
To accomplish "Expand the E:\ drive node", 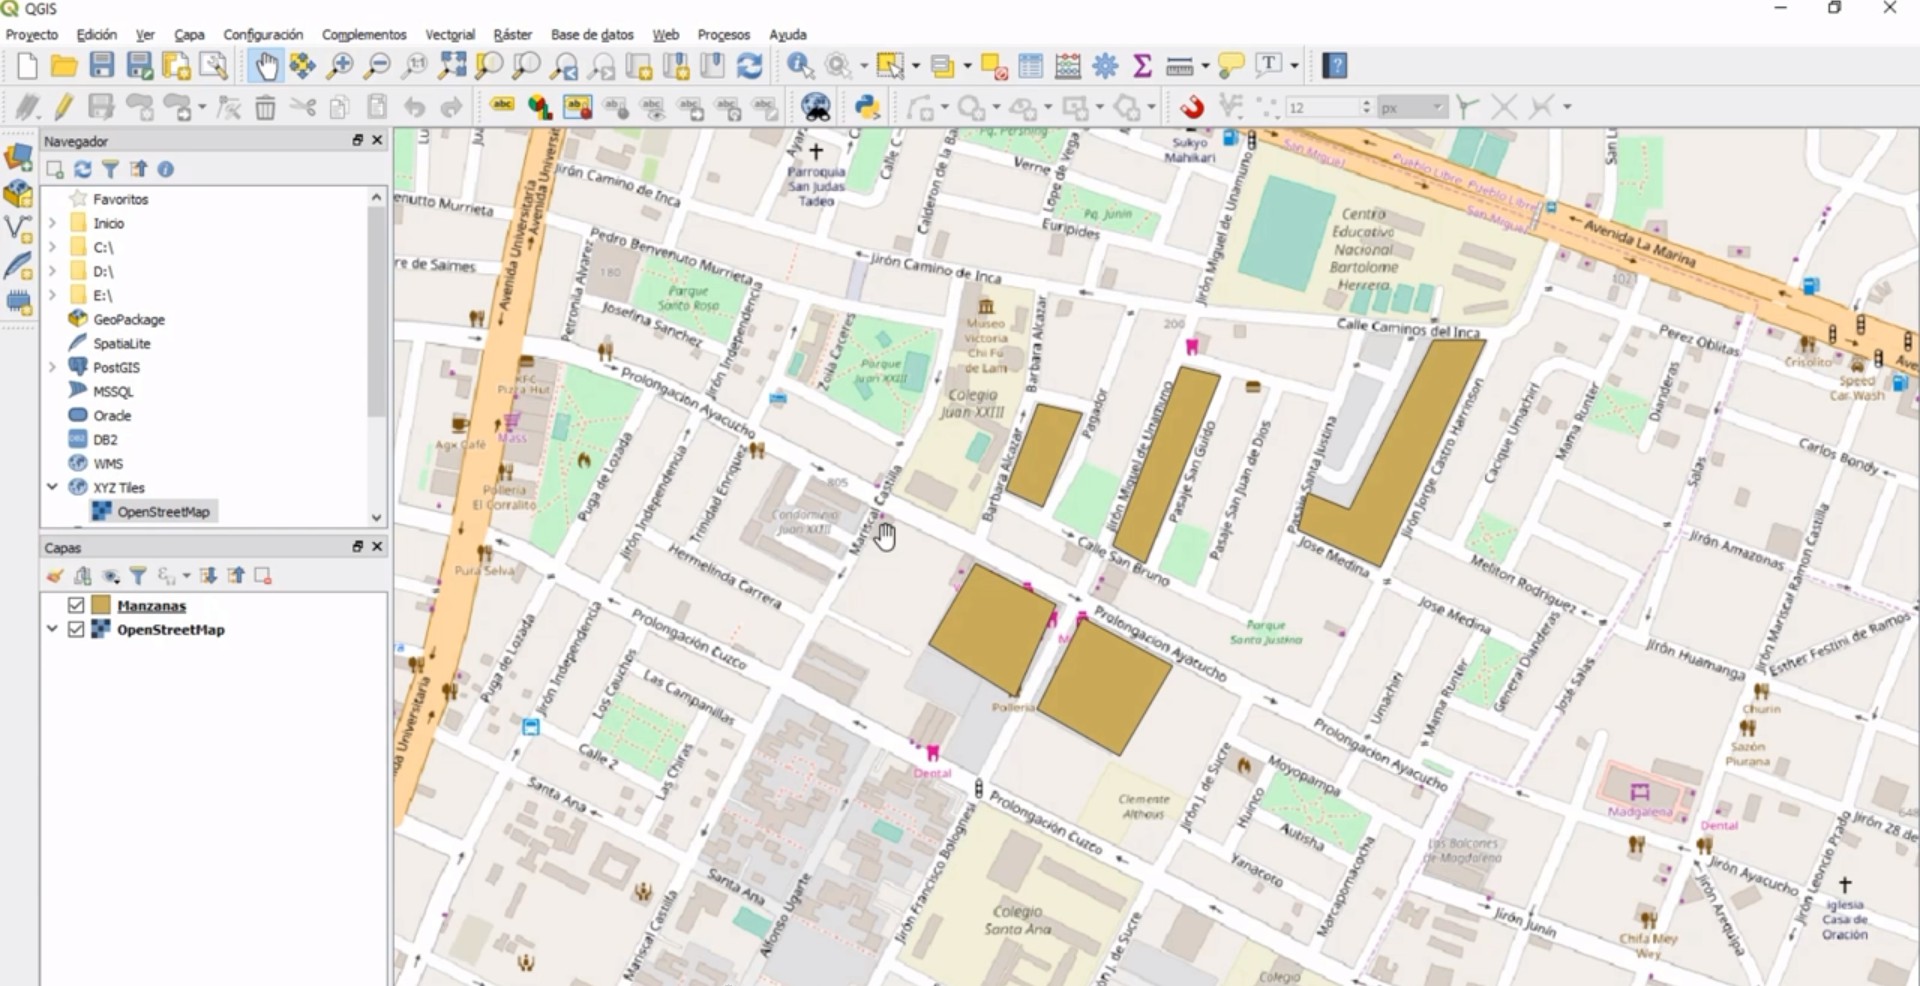I will tap(52, 295).
